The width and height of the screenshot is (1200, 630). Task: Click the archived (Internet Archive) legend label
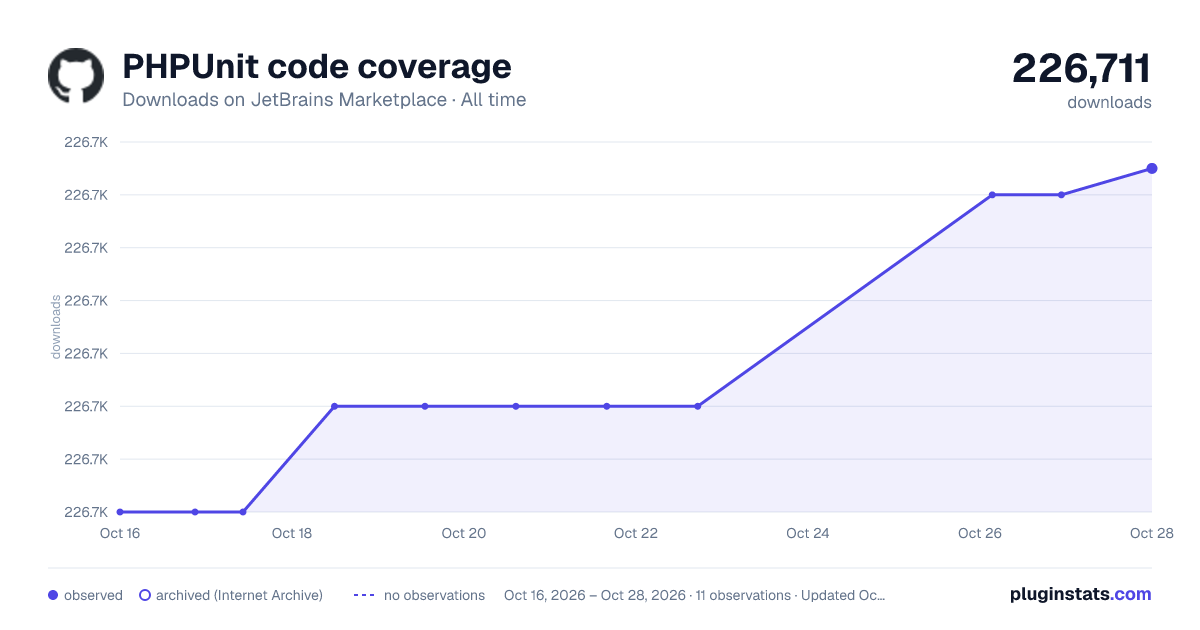[x=239, y=595]
